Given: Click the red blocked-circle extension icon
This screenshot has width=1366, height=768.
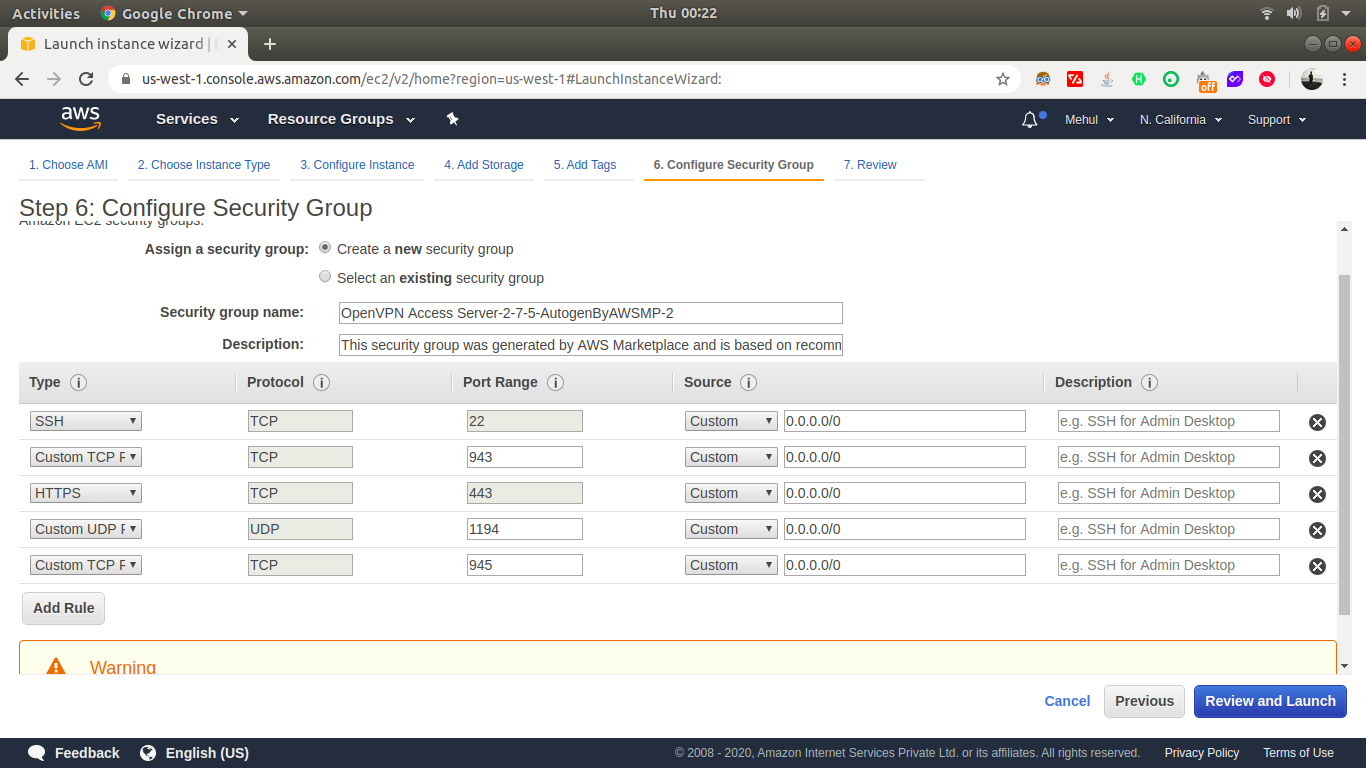Looking at the screenshot, I should coord(1267,79).
